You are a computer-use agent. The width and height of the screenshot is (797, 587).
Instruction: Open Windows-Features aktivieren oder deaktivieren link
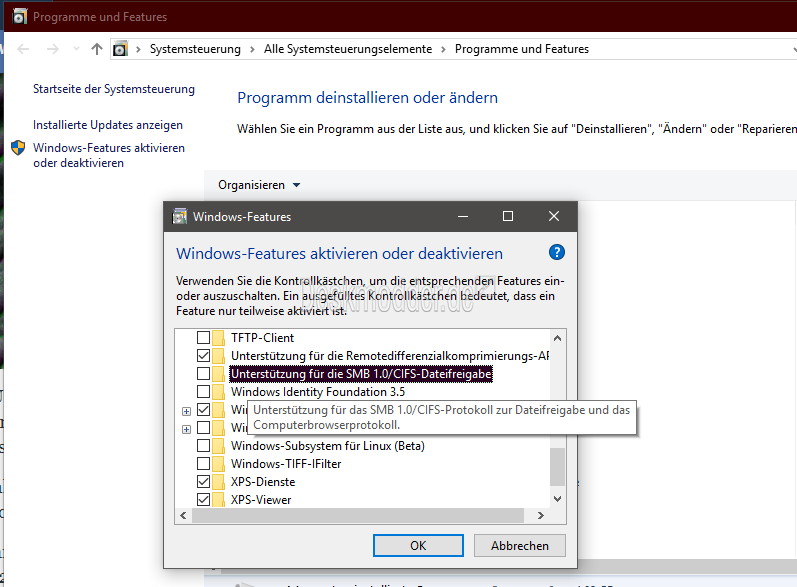tap(109, 156)
